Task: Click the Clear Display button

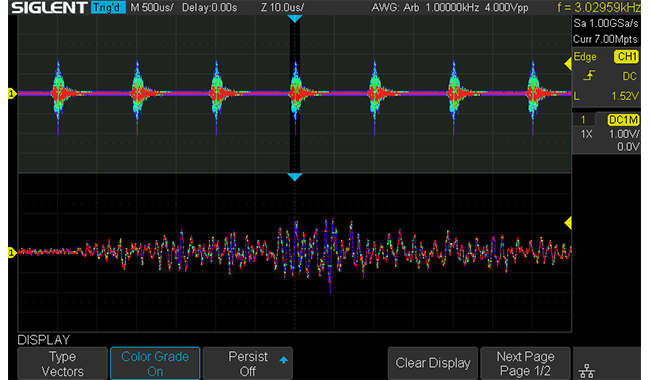Action: (433, 363)
